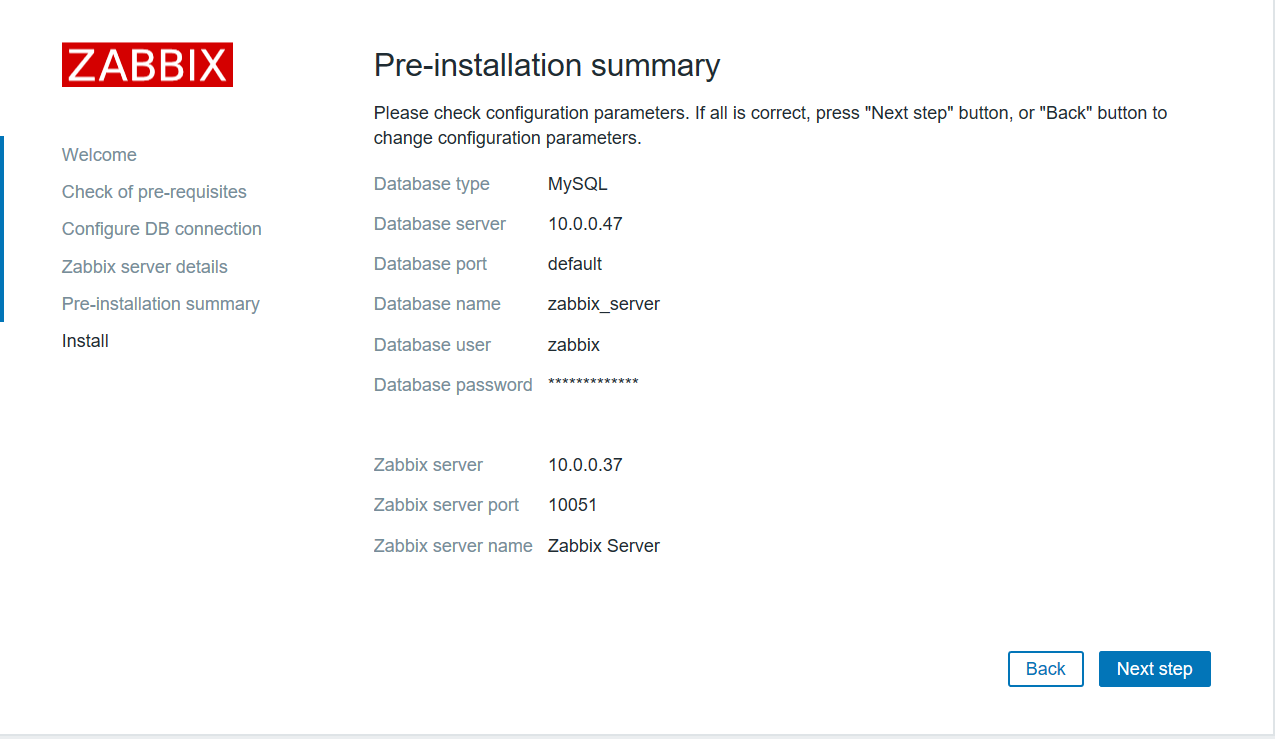Viewport: 1275px width, 739px height.
Task: Click the Database password label
Action: [x=452, y=385]
